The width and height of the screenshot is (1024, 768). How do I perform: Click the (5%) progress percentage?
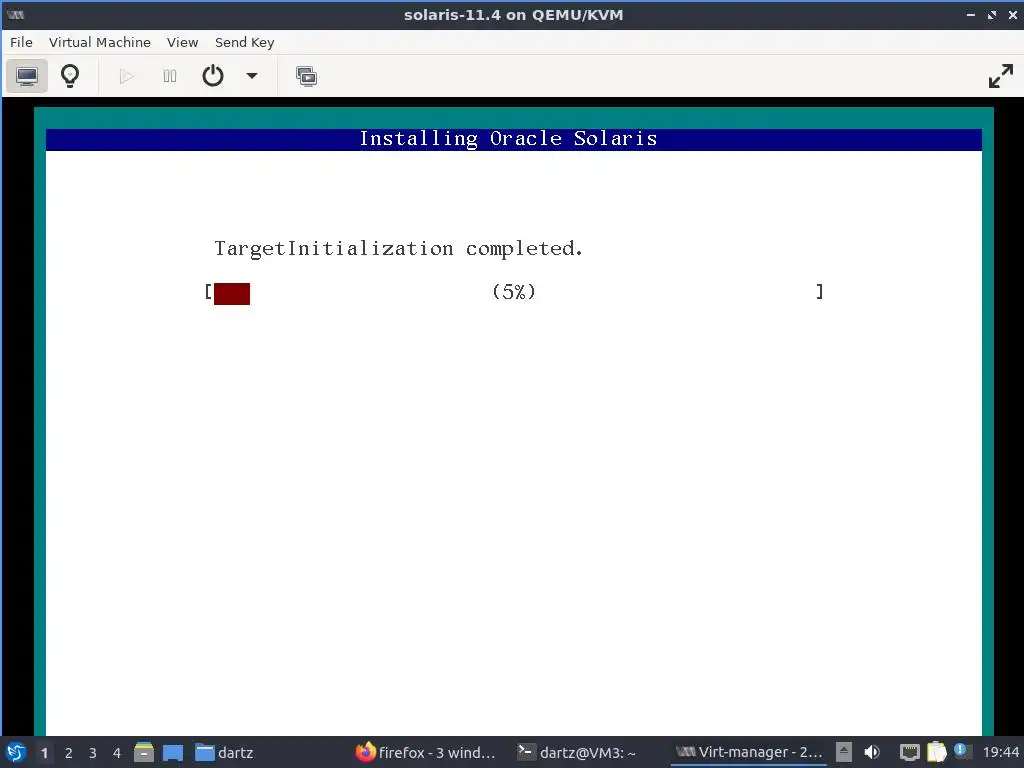(514, 292)
